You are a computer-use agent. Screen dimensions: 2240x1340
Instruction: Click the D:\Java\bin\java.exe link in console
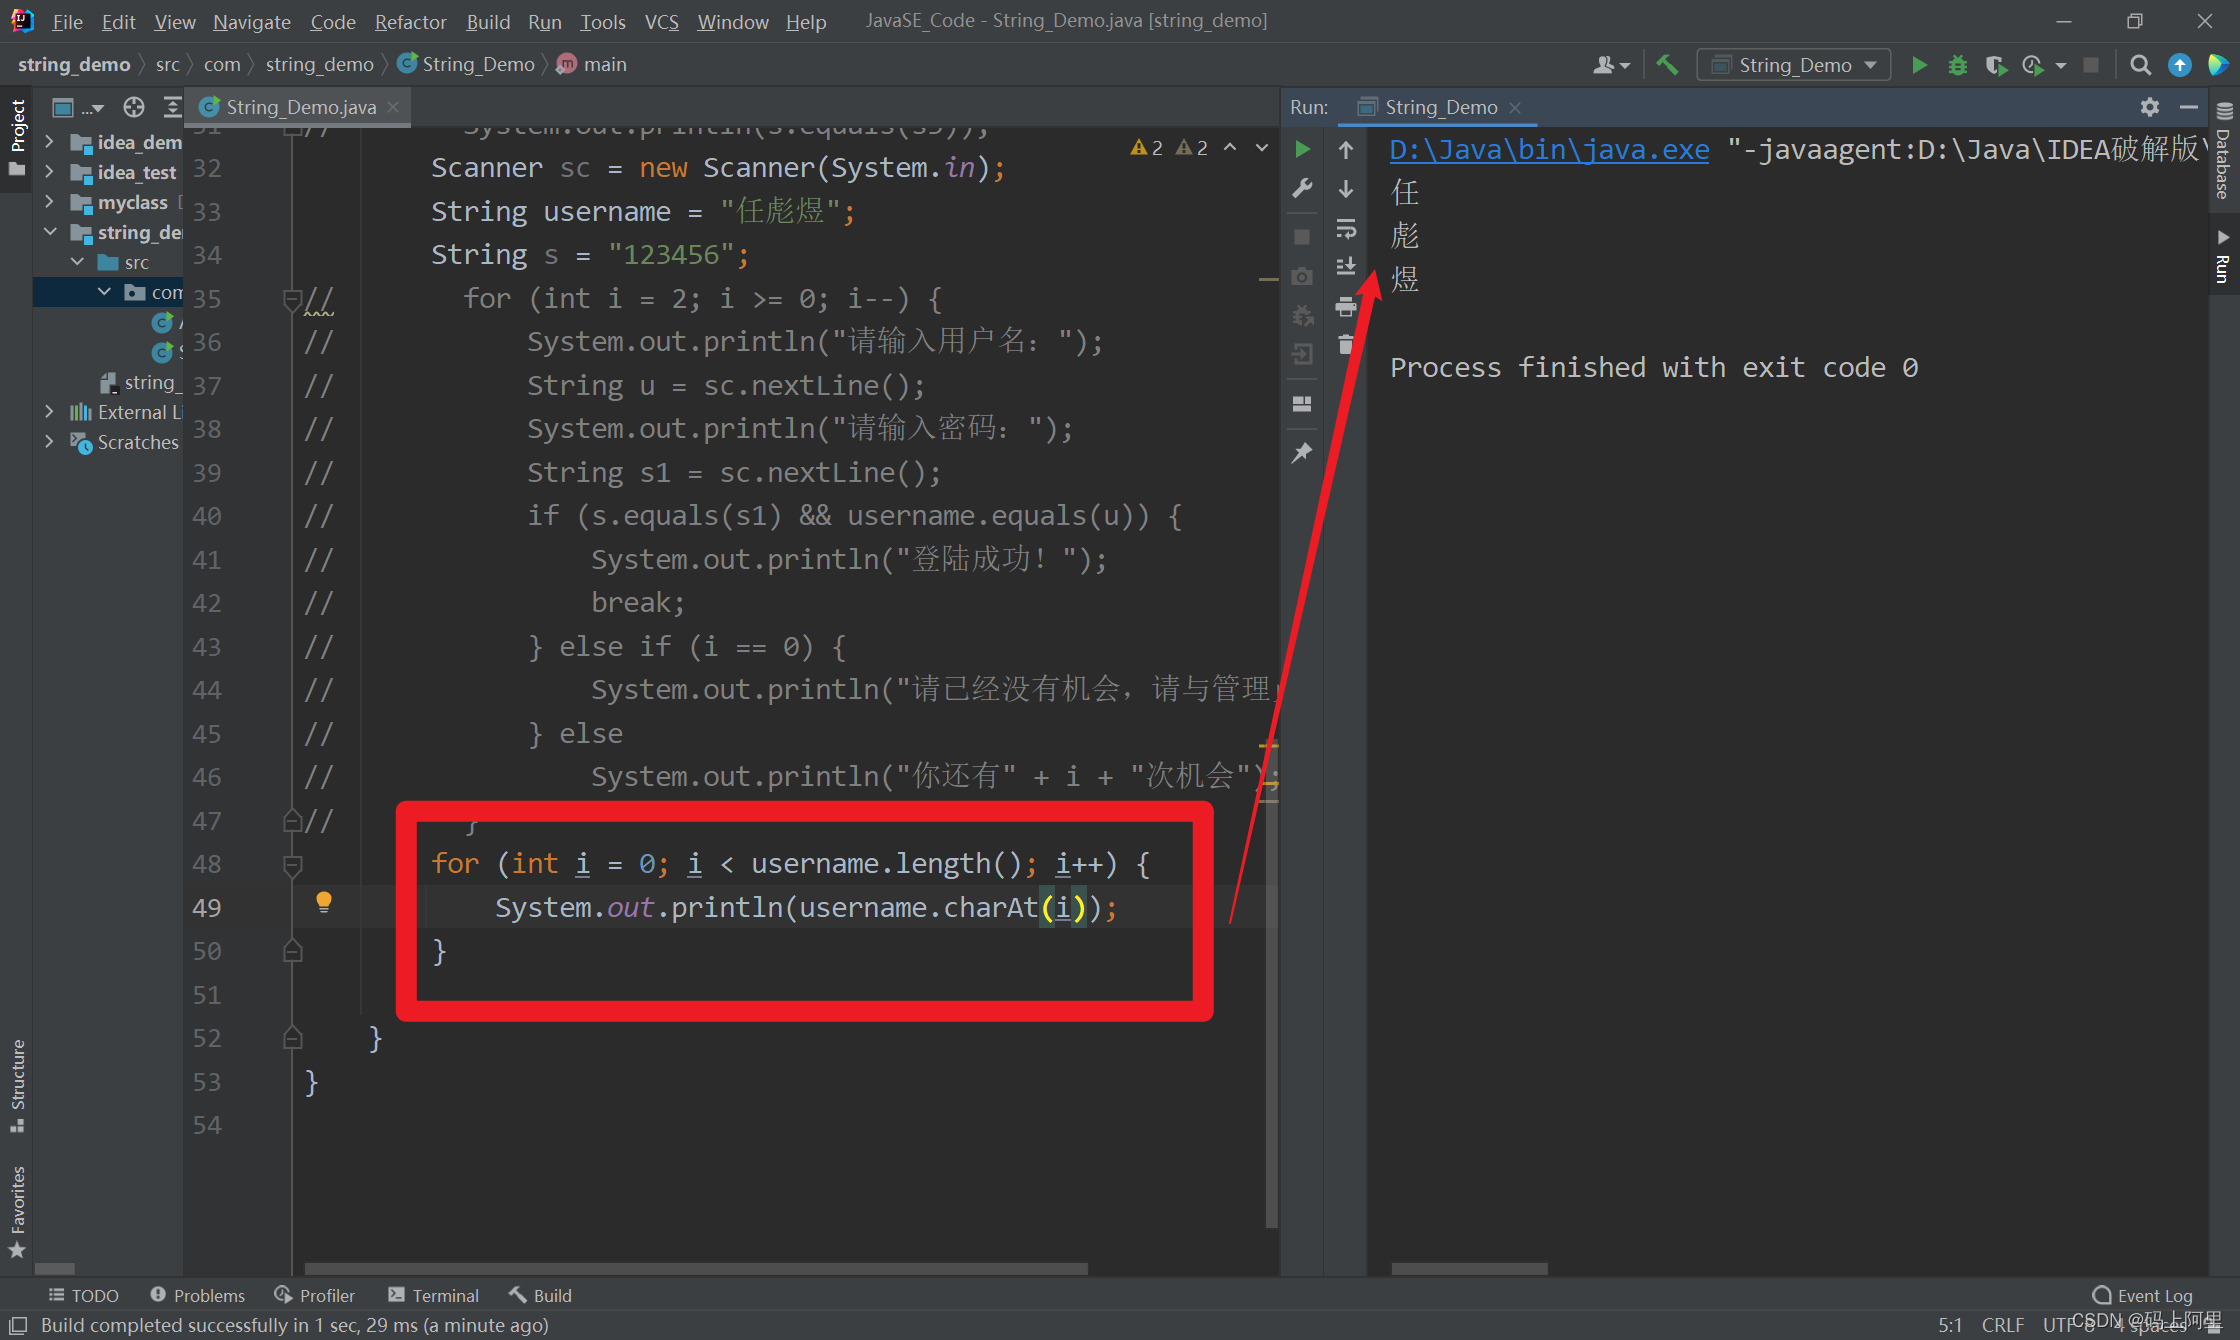point(1548,150)
